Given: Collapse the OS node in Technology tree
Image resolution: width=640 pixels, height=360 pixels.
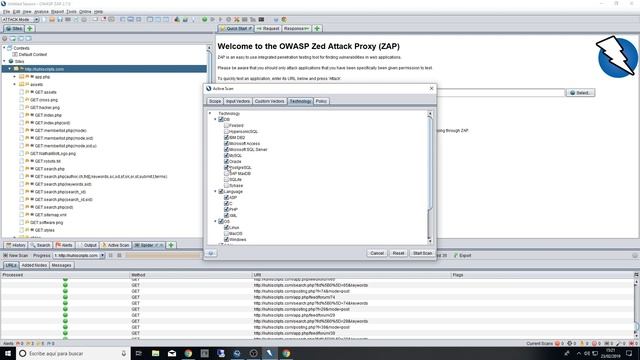Looking at the screenshot, I should click(x=216, y=221).
